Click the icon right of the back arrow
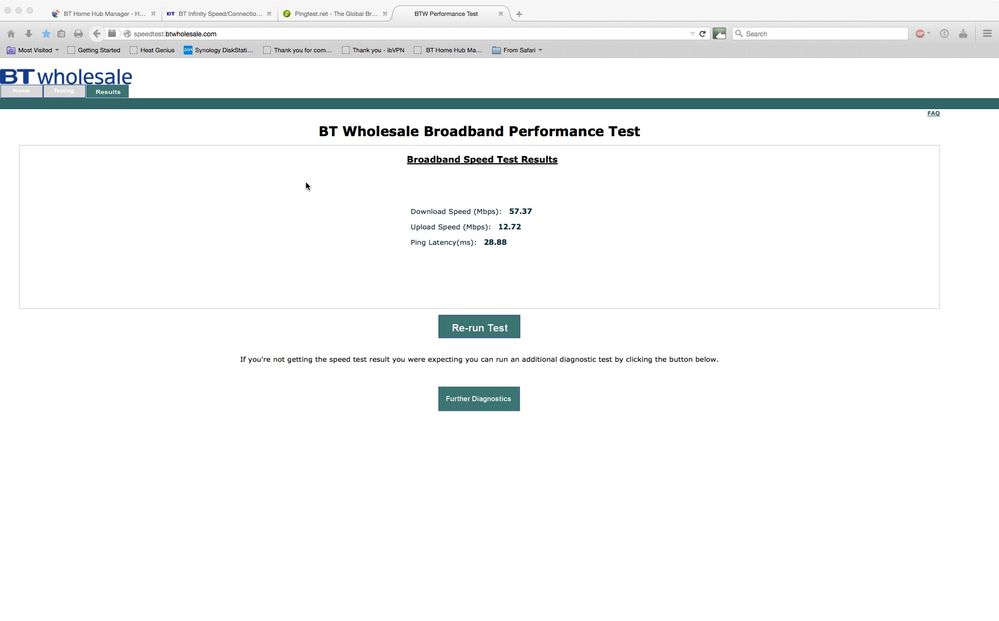Screen dimensions: 999x621 (112, 34)
